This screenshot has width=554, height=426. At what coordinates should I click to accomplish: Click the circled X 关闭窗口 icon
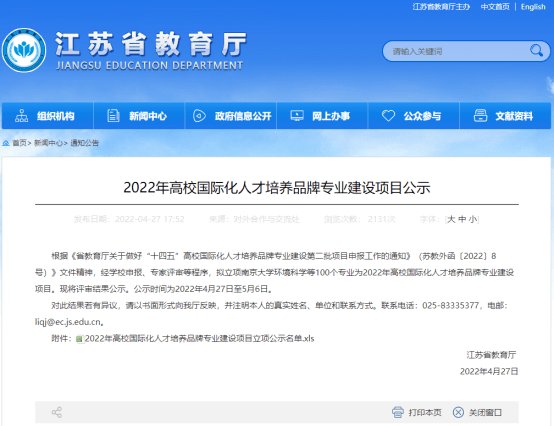458,412
